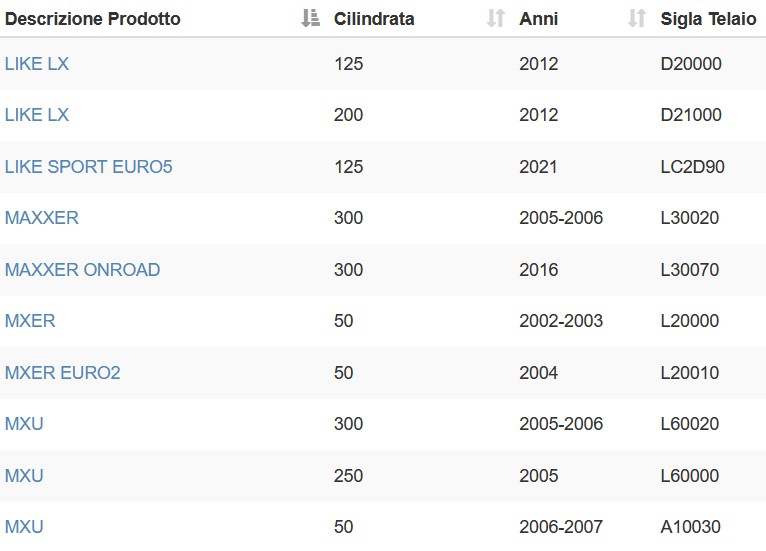The height and width of the screenshot is (551, 766).
Task: Open the LIKE LX 125 link
Action: pyautogui.click(x=37, y=64)
